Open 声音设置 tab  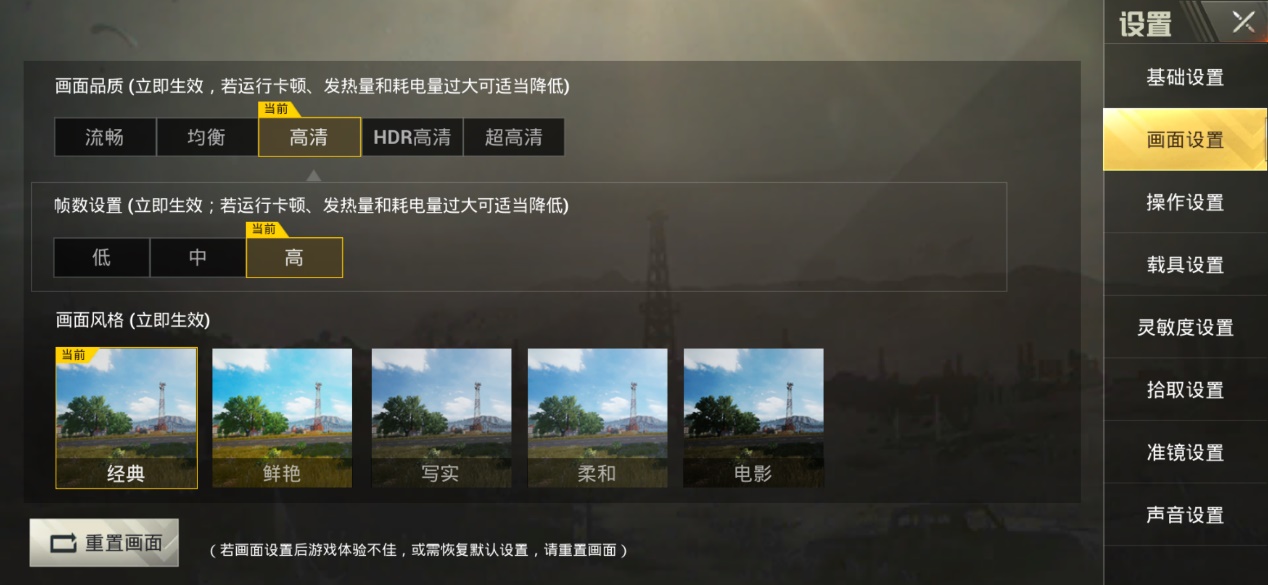click(1185, 515)
